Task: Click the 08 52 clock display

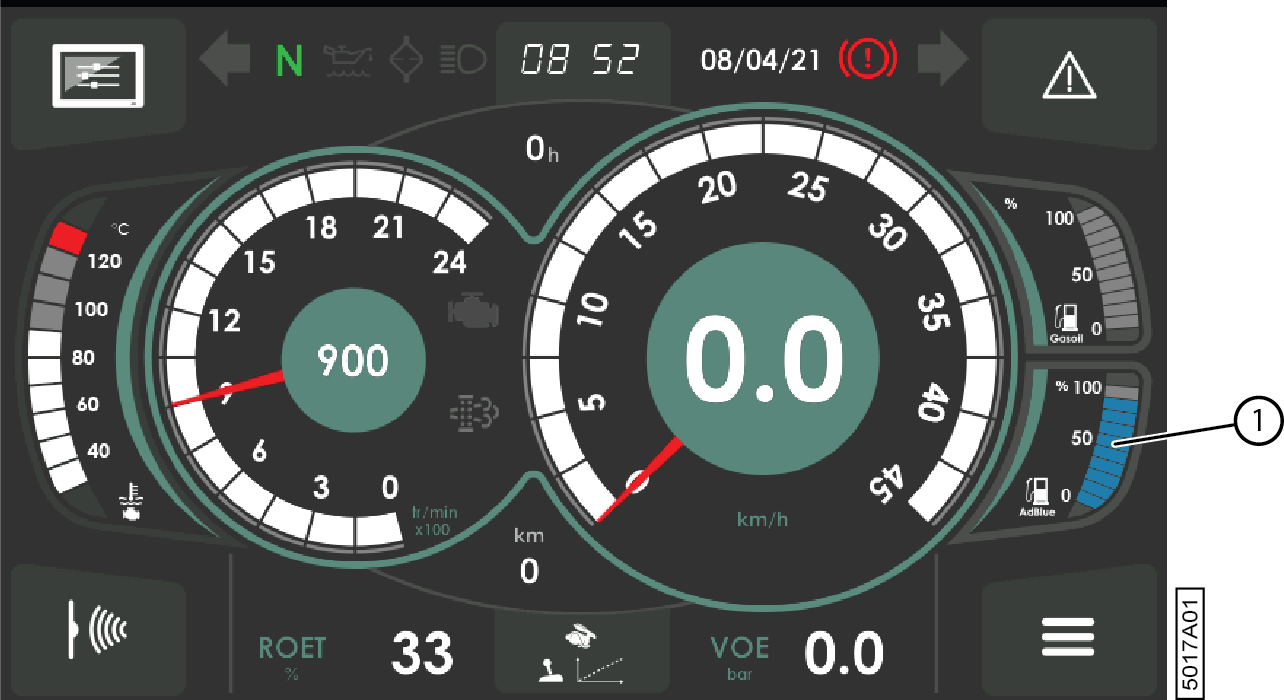Action: [581, 61]
